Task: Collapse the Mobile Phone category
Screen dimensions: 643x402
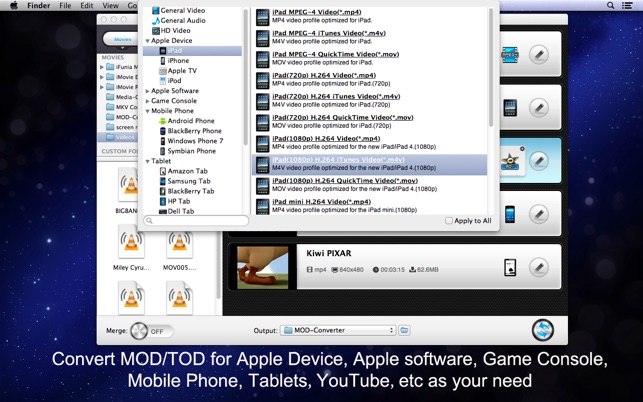Action: [147, 111]
